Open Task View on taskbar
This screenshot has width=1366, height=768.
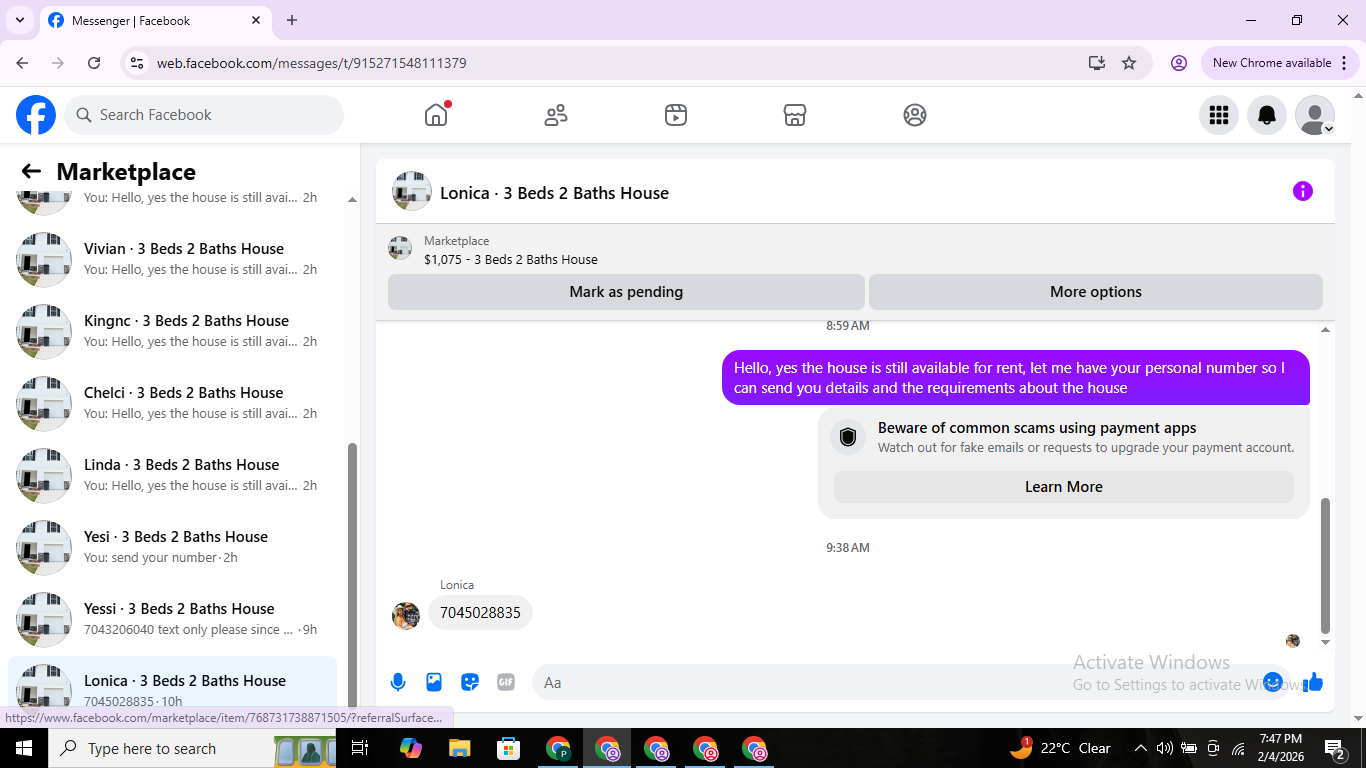[361, 748]
